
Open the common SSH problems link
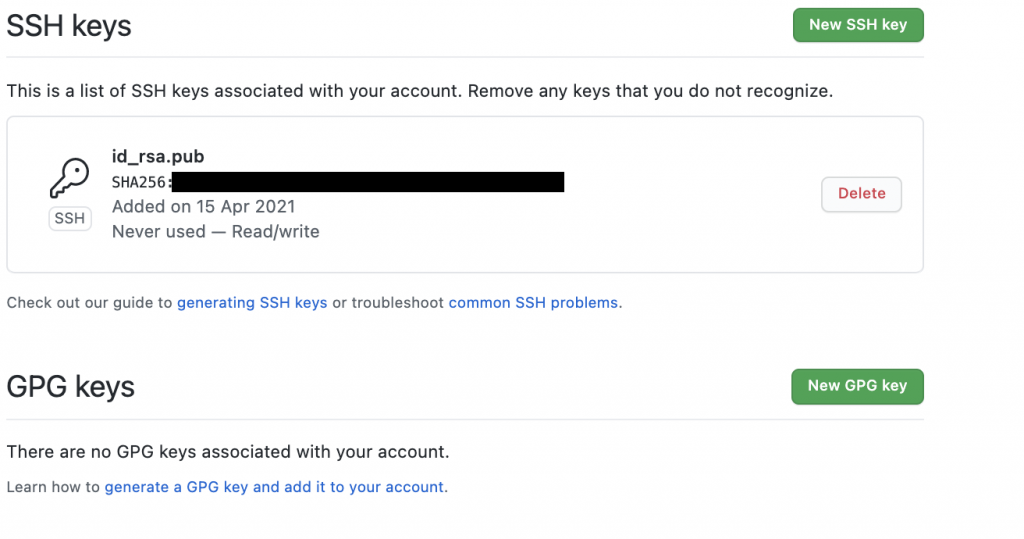(533, 302)
